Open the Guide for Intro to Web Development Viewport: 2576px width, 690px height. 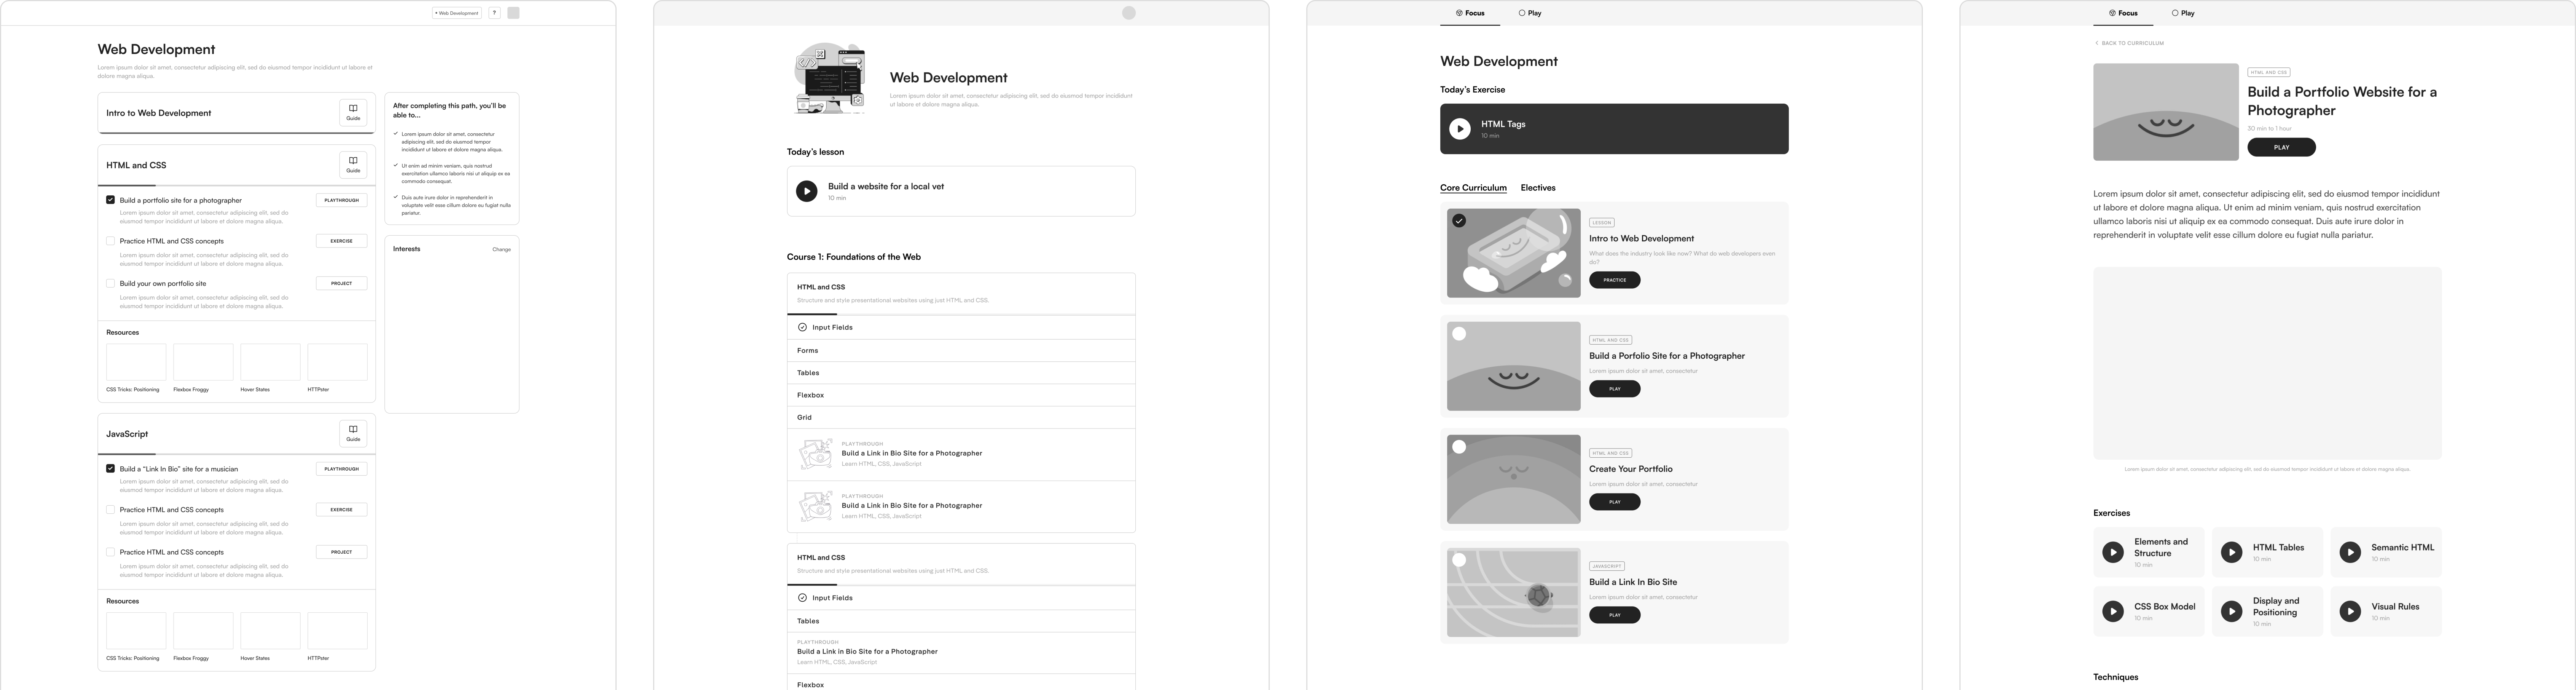tap(352, 112)
